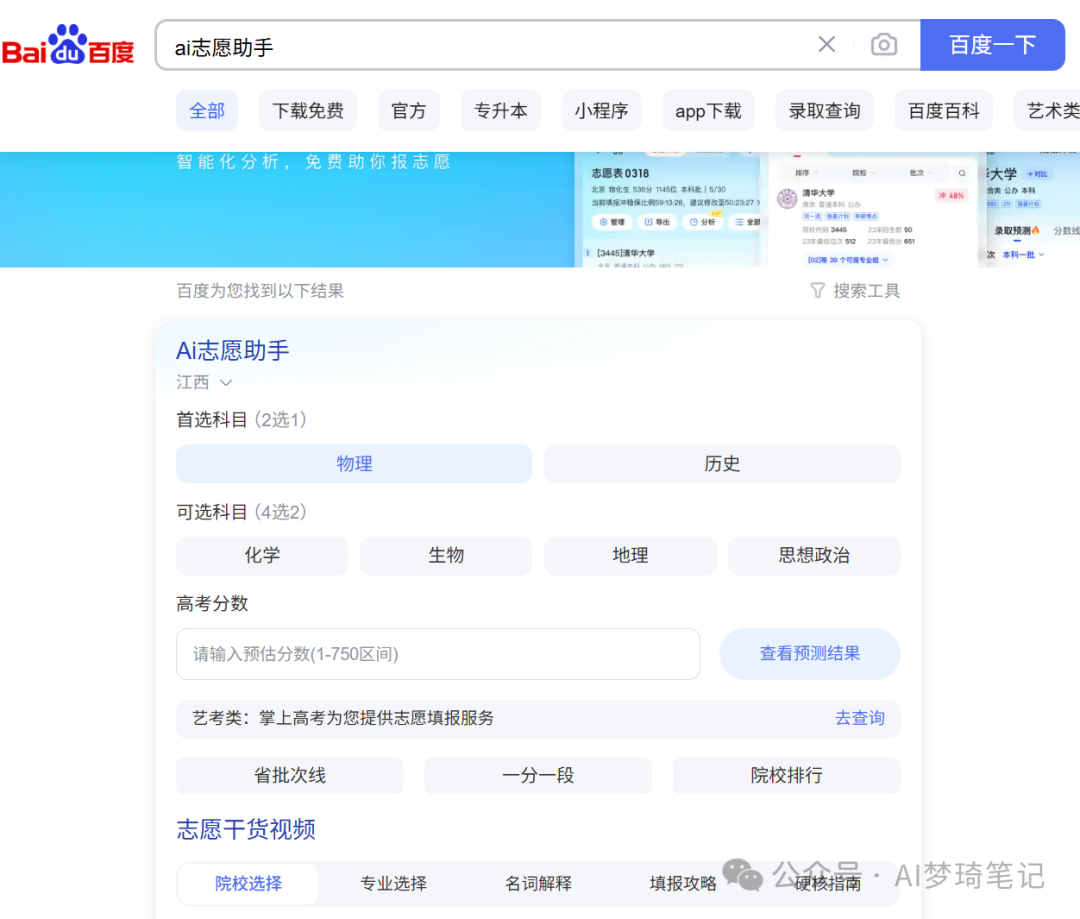Clear the search box with X icon
The height and width of the screenshot is (919, 1080).
click(827, 45)
